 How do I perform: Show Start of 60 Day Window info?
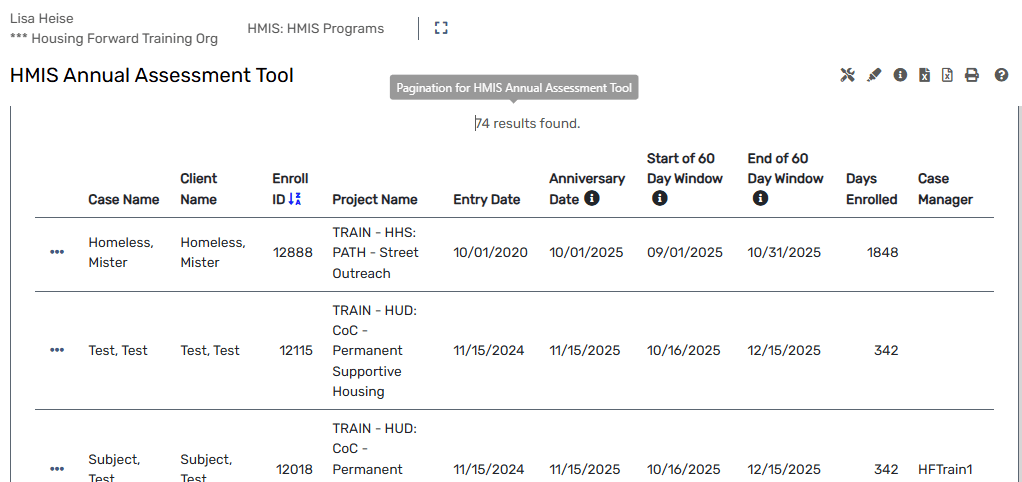[x=659, y=199]
